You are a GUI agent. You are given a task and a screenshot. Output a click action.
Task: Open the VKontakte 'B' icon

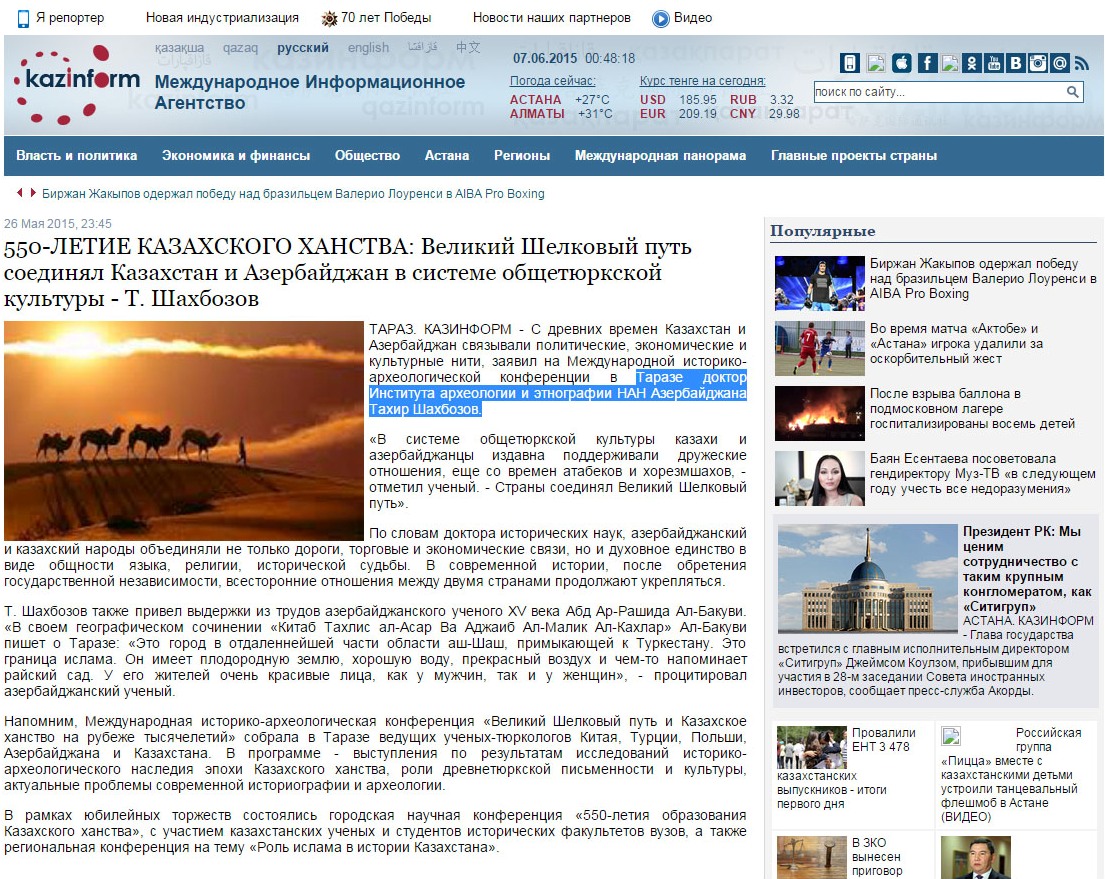[1016, 63]
